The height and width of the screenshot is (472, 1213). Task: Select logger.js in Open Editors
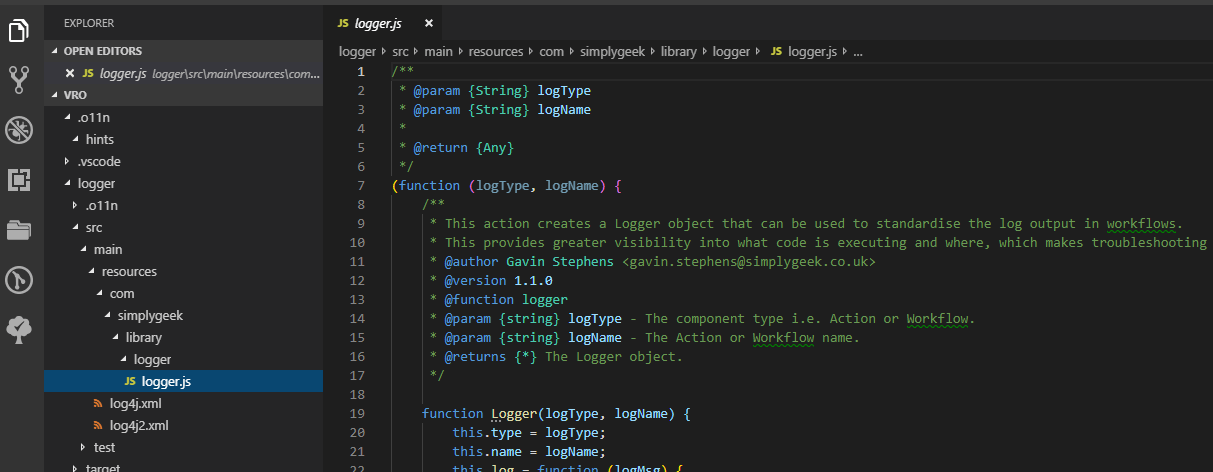pos(183,73)
